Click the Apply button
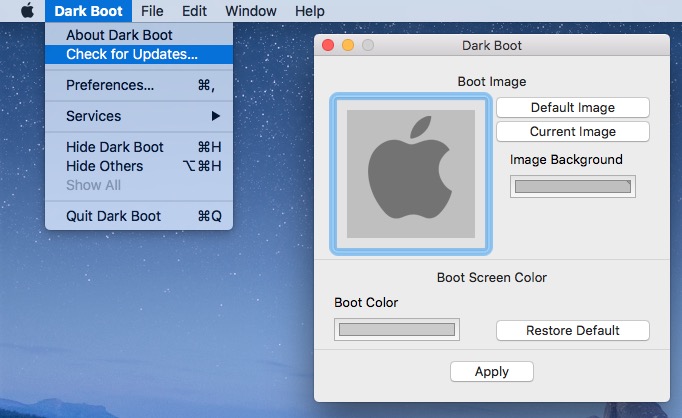The width and height of the screenshot is (682, 418). click(x=492, y=371)
